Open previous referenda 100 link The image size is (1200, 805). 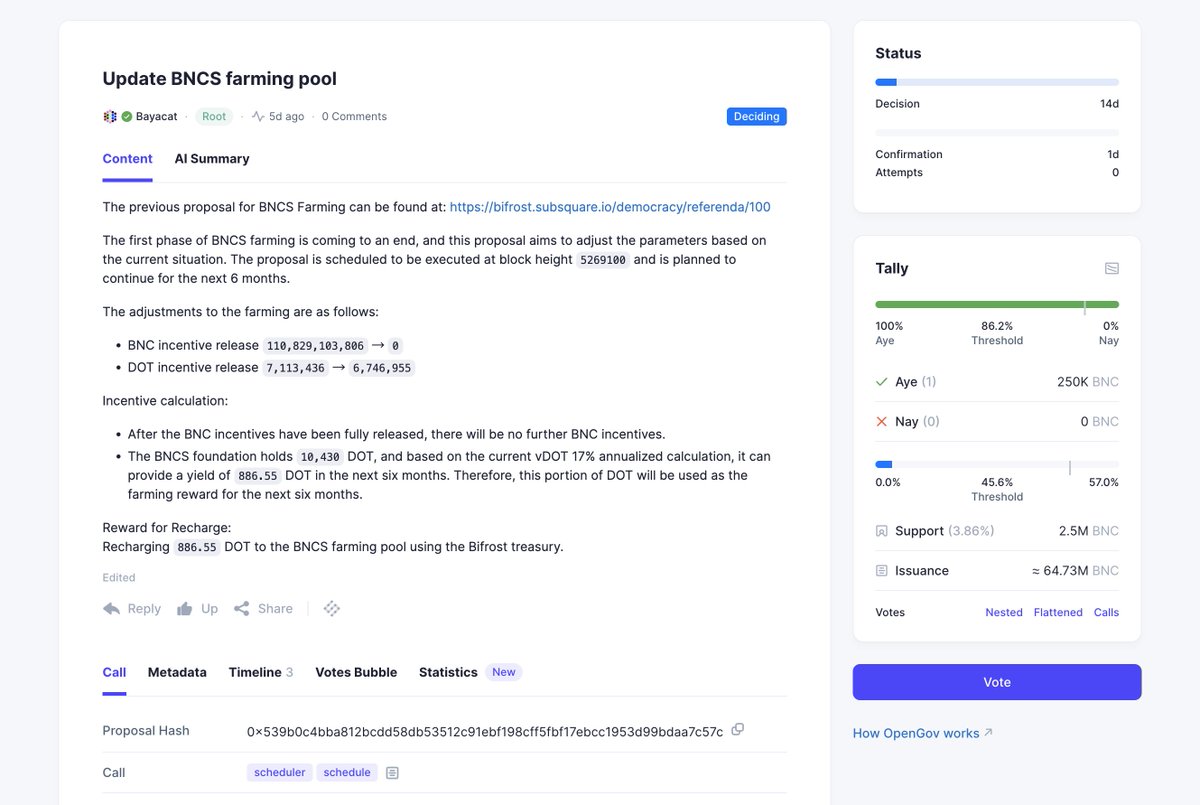point(610,207)
